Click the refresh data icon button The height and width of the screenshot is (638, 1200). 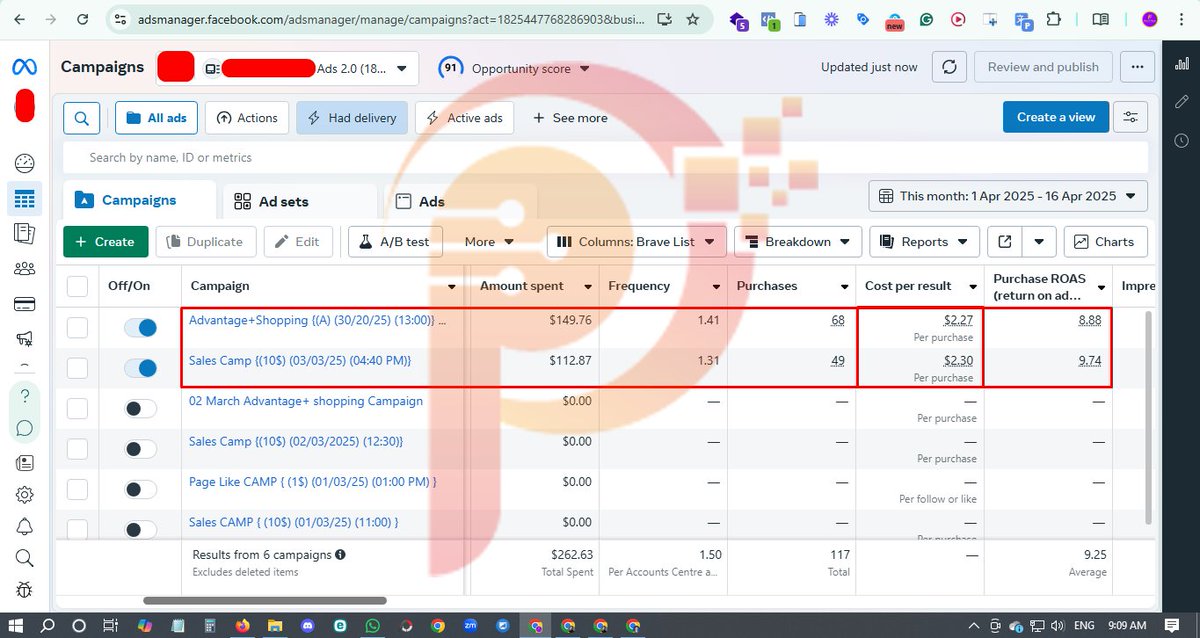point(949,67)
